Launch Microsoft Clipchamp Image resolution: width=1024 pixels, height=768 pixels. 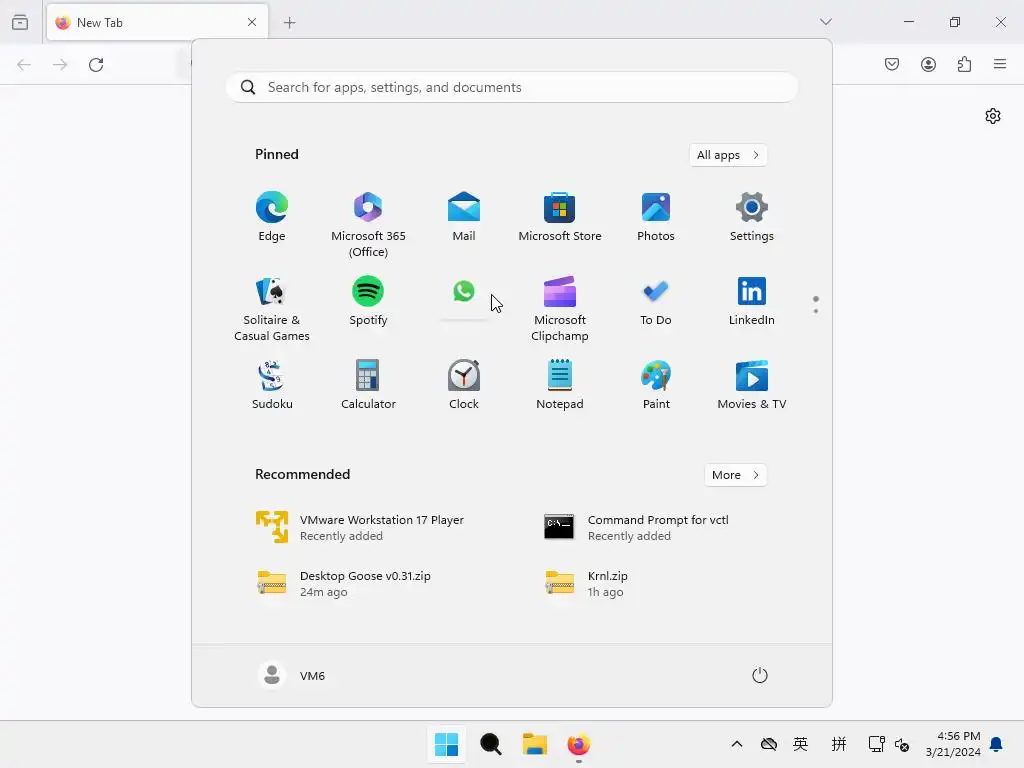tap(560, 308)
